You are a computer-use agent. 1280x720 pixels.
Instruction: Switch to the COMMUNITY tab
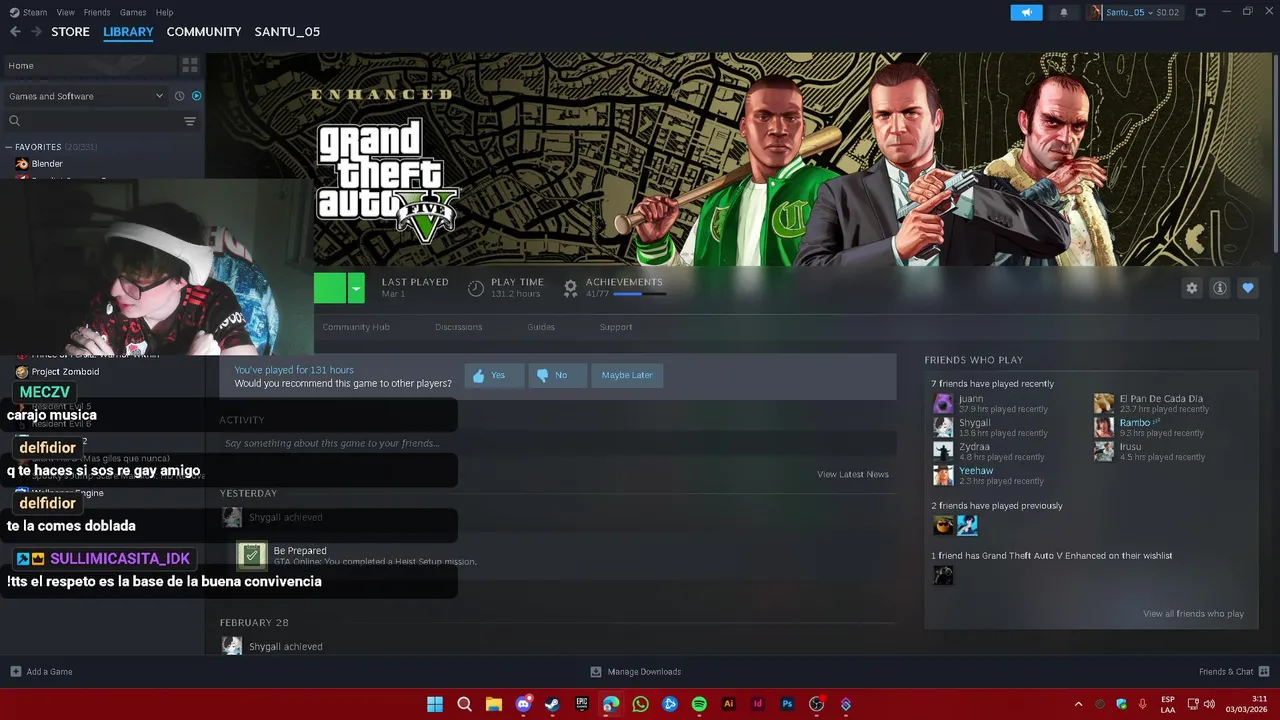pyautogui.click(x=204, y=32)
